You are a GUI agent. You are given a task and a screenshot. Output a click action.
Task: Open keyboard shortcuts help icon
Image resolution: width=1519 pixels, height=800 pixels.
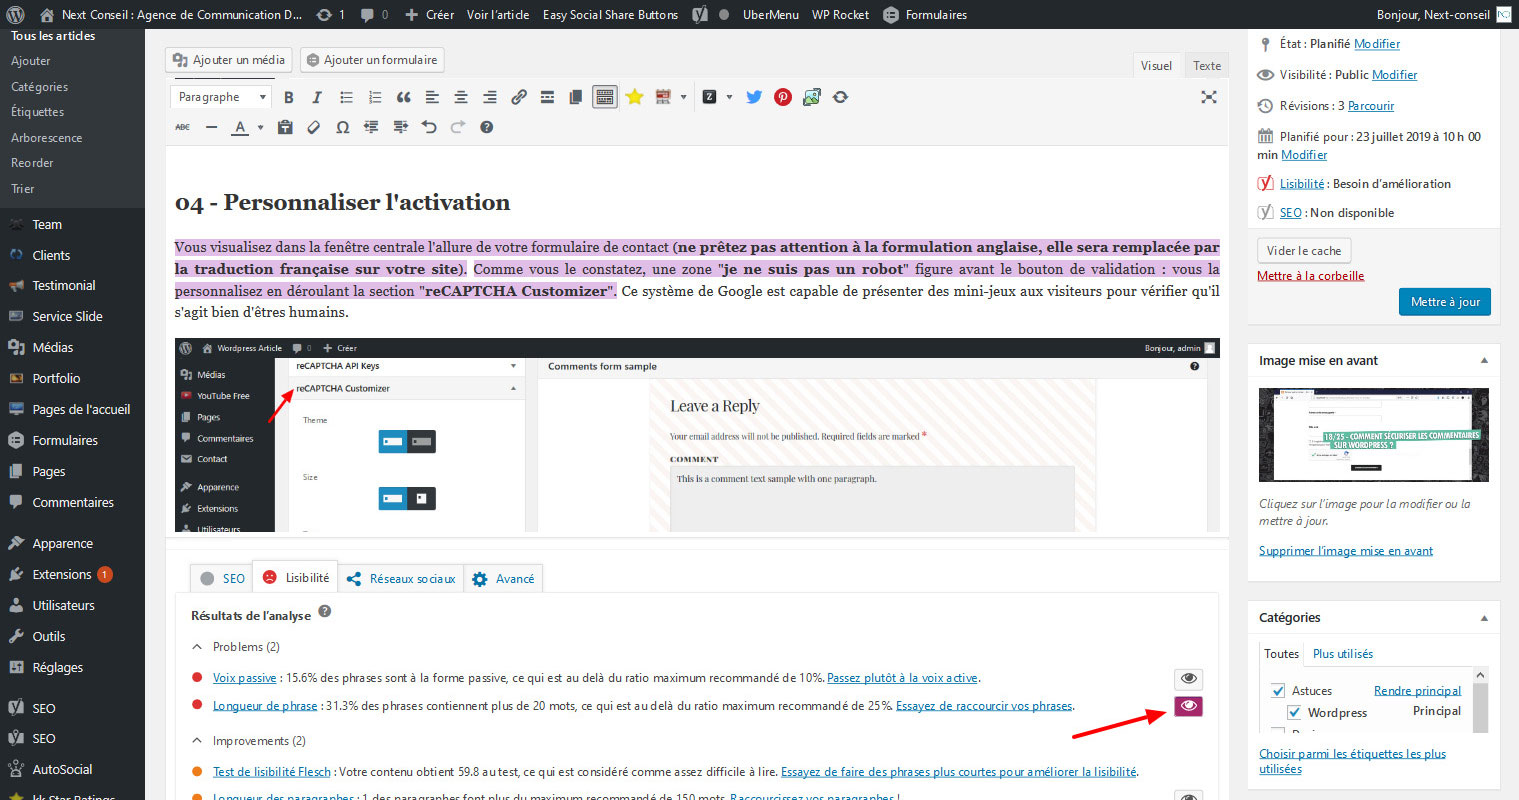[x=487, y=127]
